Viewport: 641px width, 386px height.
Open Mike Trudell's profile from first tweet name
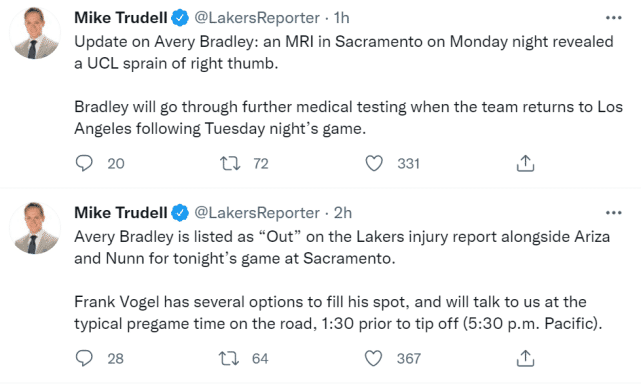pos(121,18)
